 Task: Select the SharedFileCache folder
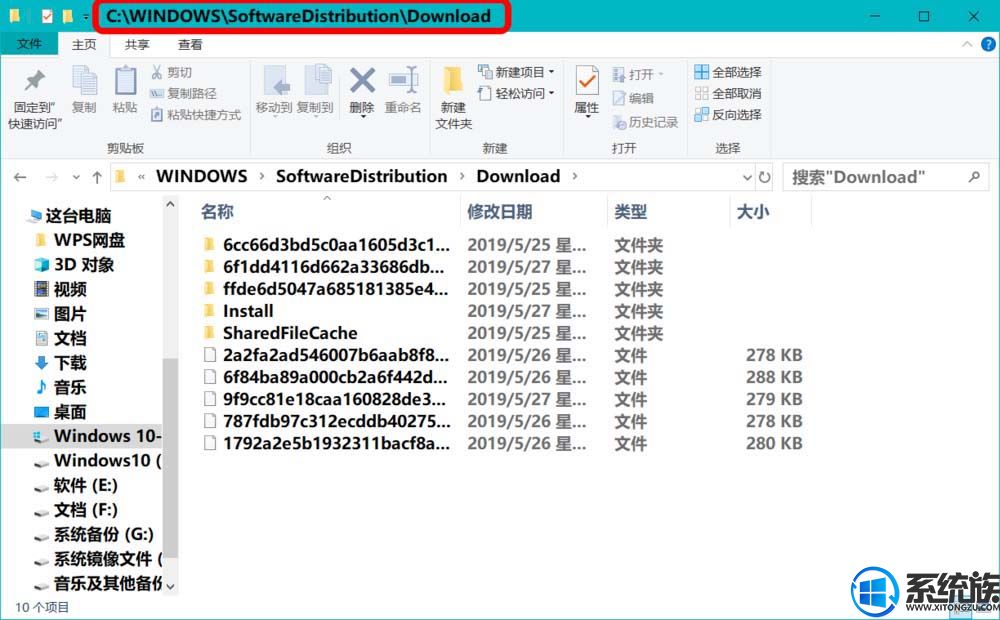pos(281,333)
